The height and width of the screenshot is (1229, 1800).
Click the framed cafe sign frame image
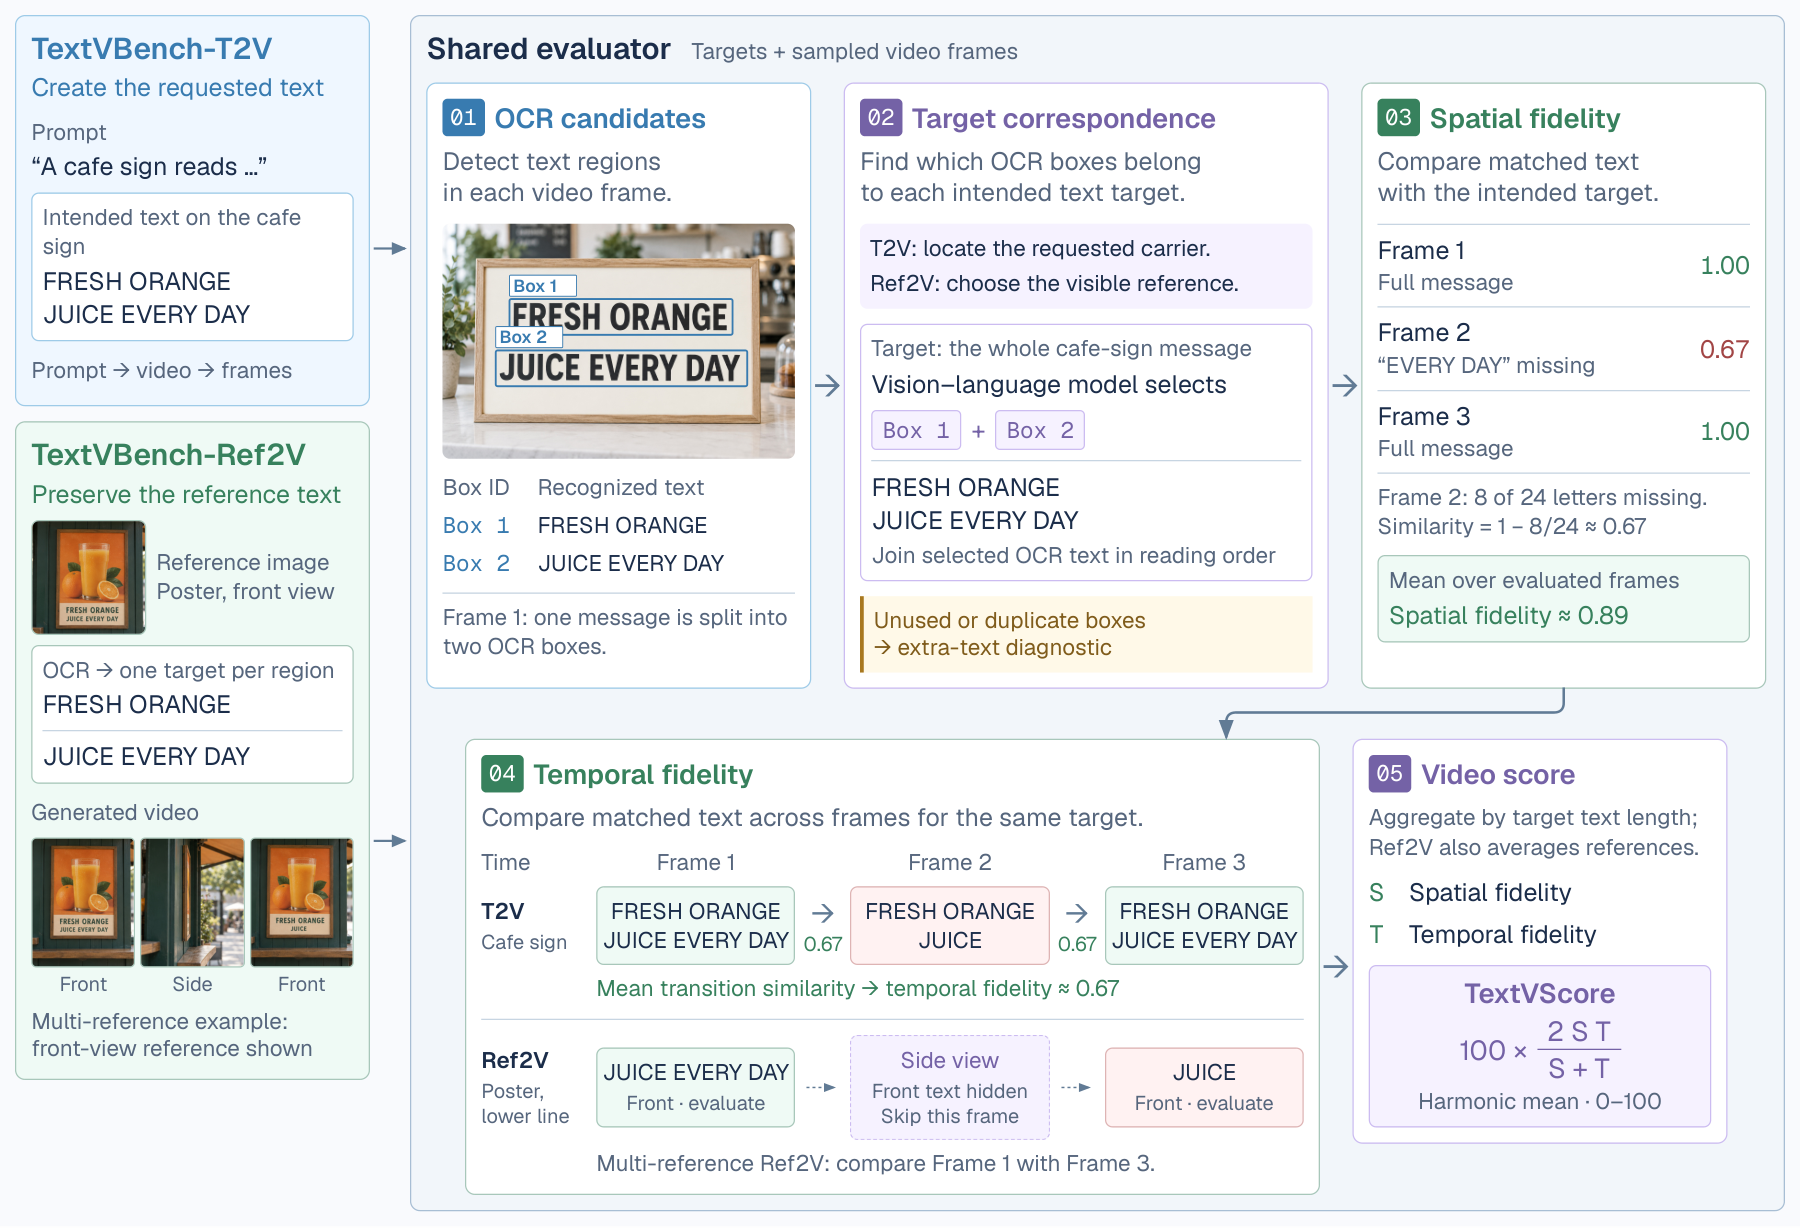pyautogui.click(x=618, y=341)
